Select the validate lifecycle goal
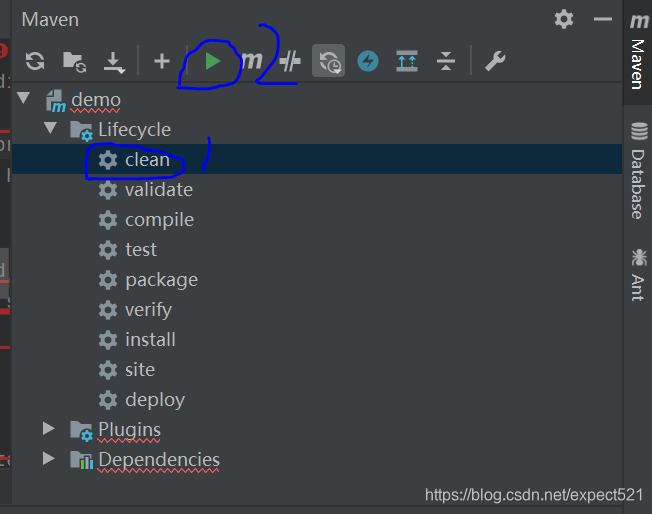 click(x=159, y=190)
